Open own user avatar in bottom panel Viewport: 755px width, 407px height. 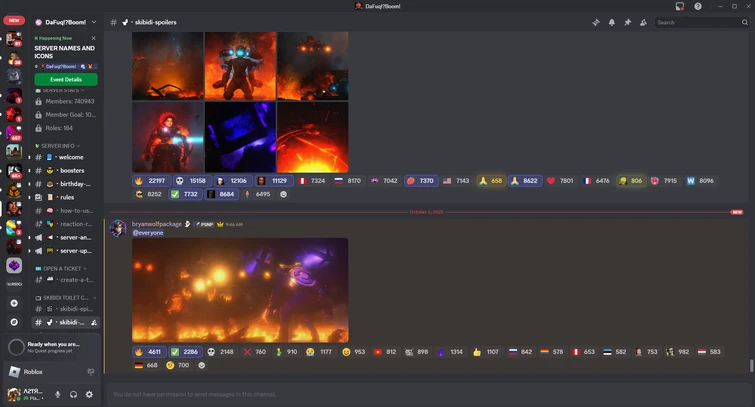point(14,394)
